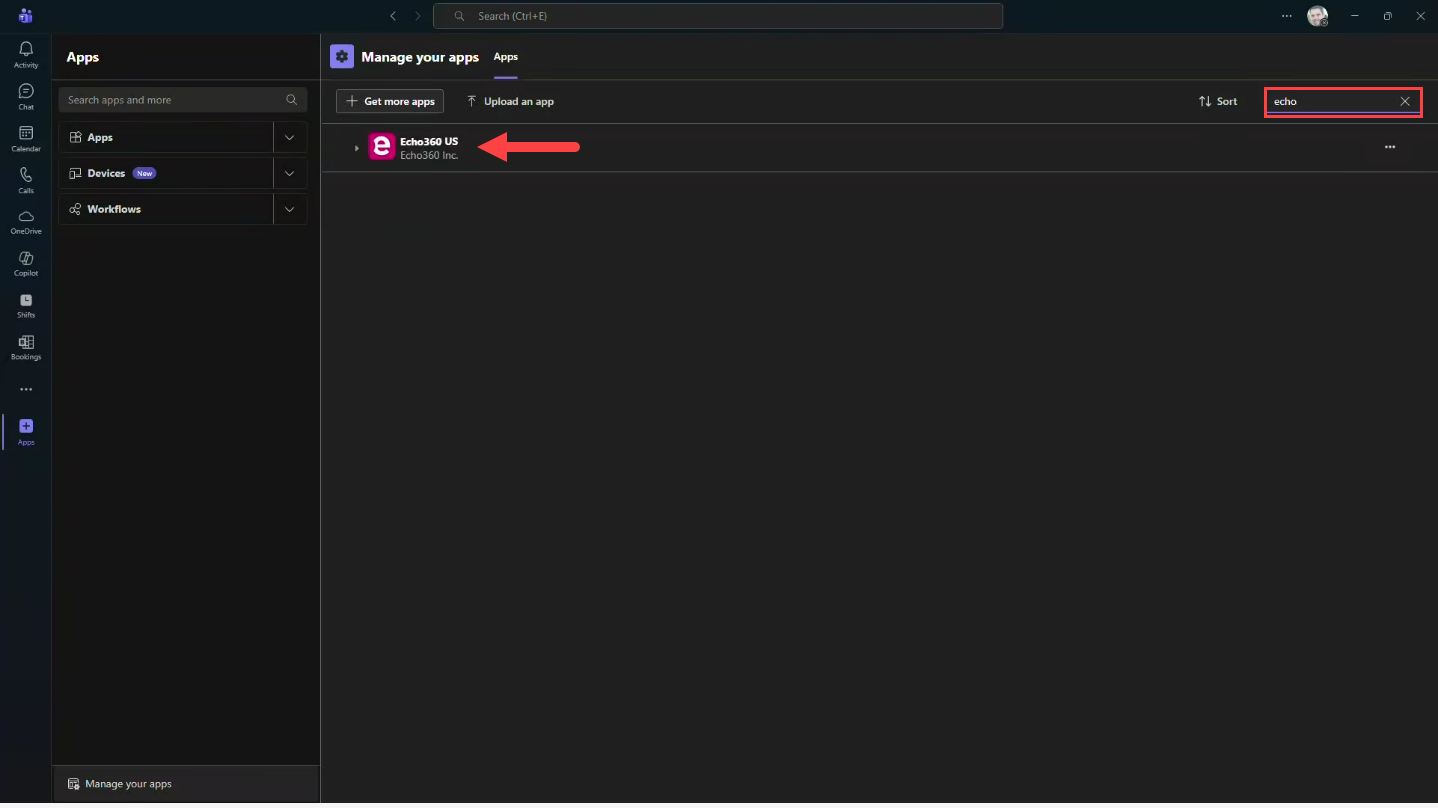Show more apps via the ellipsis
1438x808 pixels.
point(25,389)
